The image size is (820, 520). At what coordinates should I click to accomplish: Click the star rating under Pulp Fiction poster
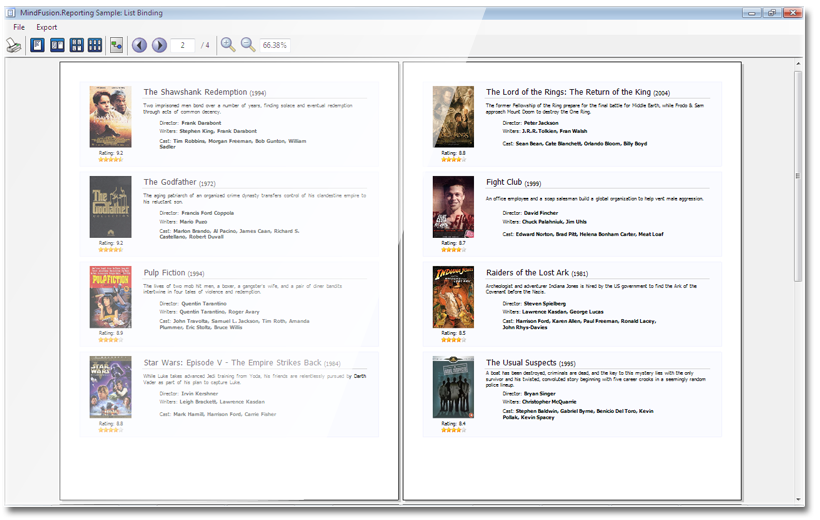click(110, 340)
